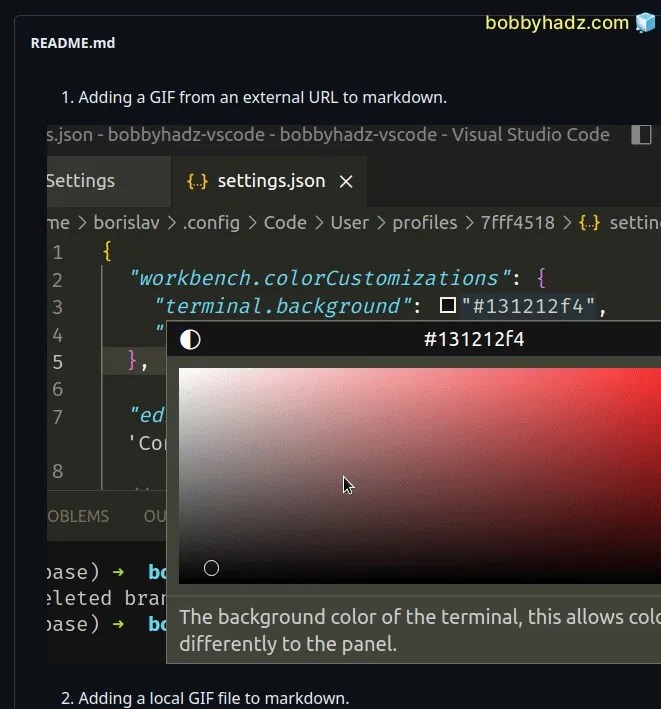This screenshot has height=709, width=661.
Task: Open the PROBLEMS panel tab
Action: click(x=78, y=516)
